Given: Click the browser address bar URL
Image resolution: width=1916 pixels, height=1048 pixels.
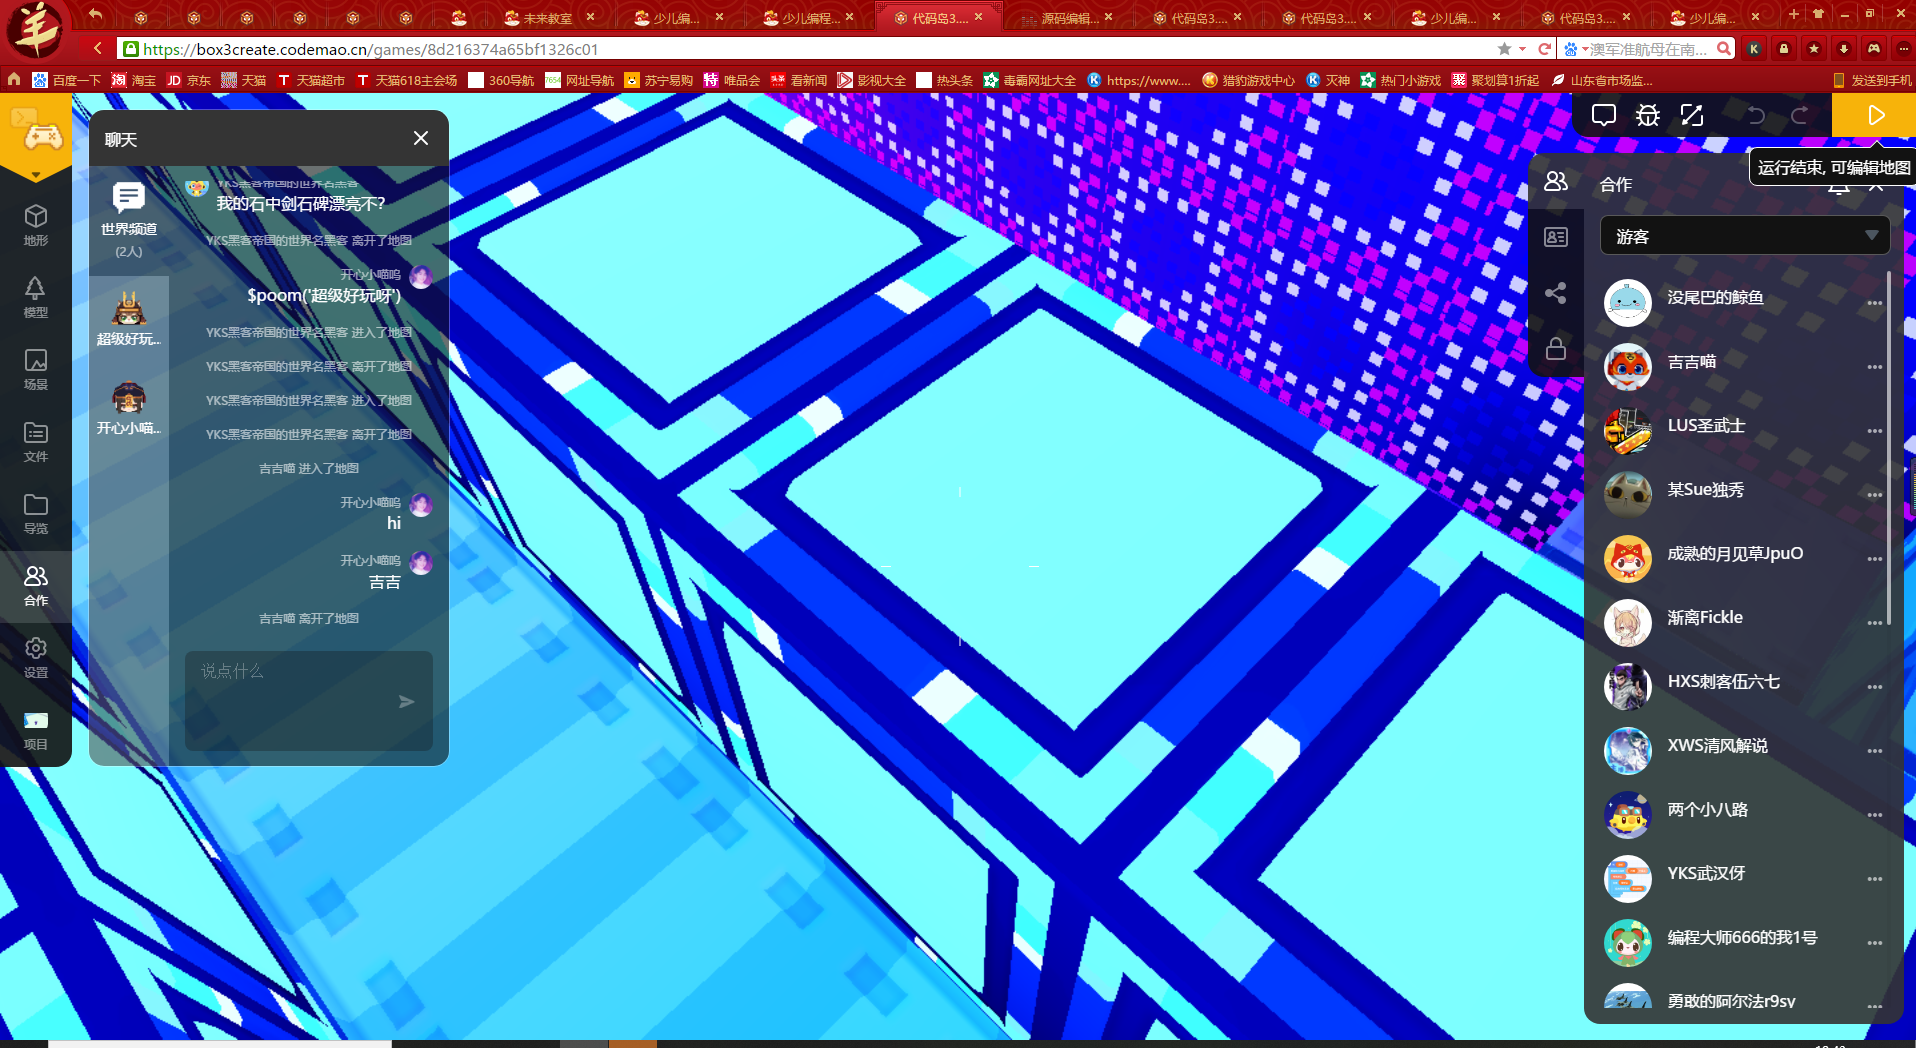Looking at the screenshot, I should 370,49.
